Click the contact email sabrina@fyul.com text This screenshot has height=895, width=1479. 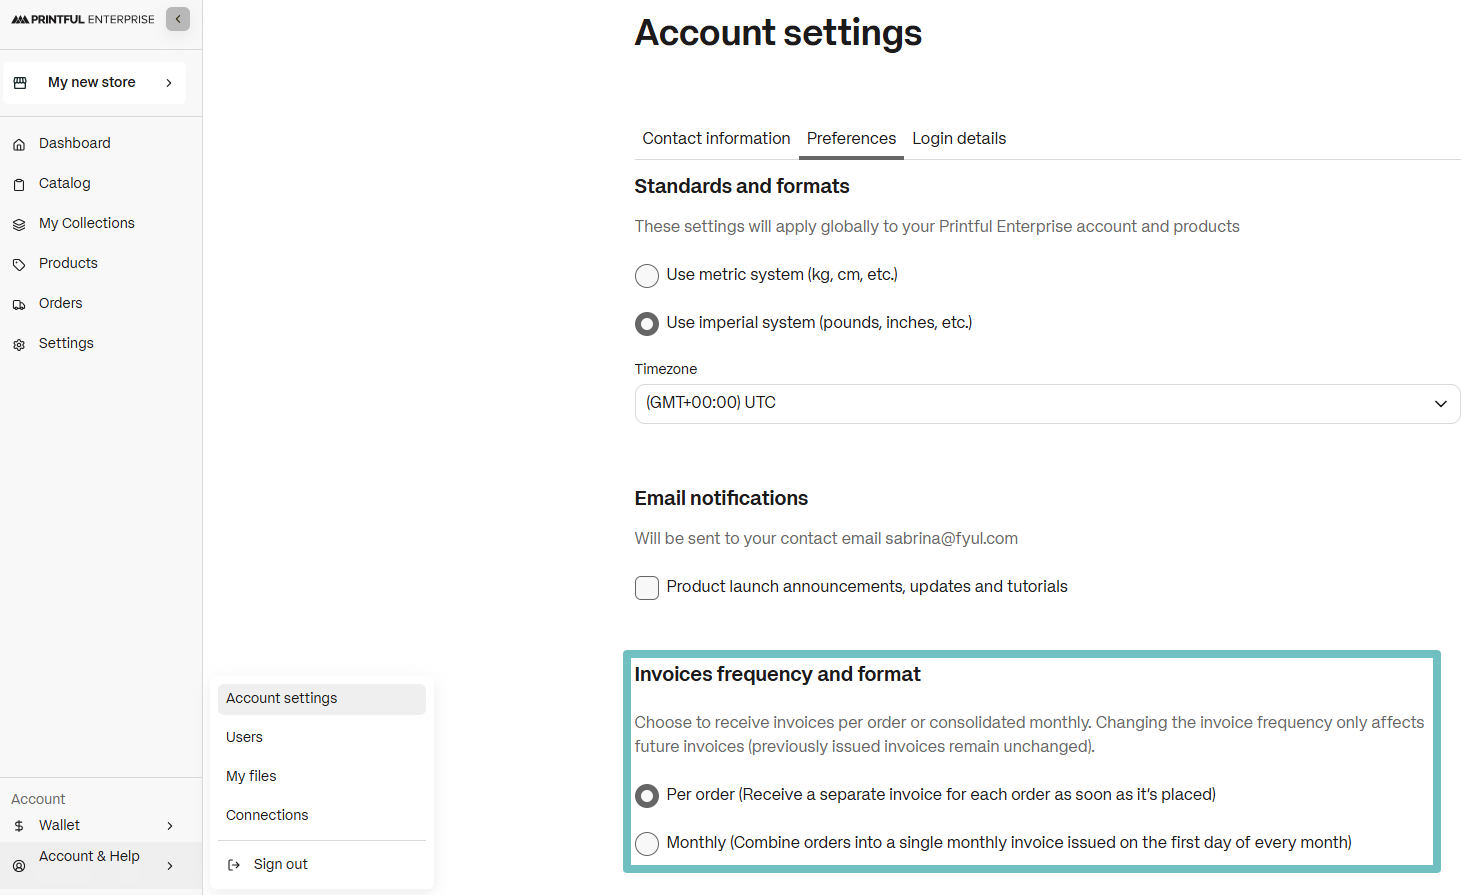951,538
